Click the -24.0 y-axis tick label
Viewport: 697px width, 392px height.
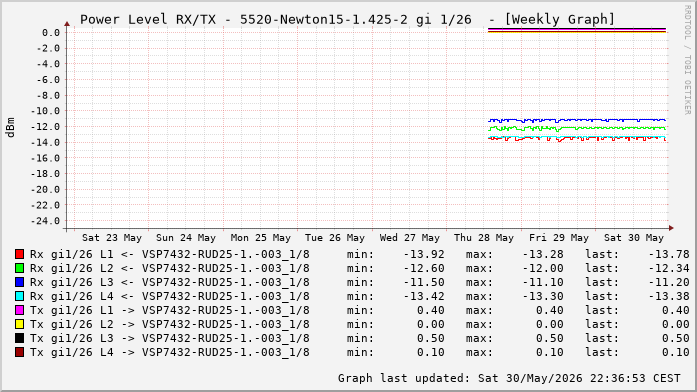[x=45, y=221]
